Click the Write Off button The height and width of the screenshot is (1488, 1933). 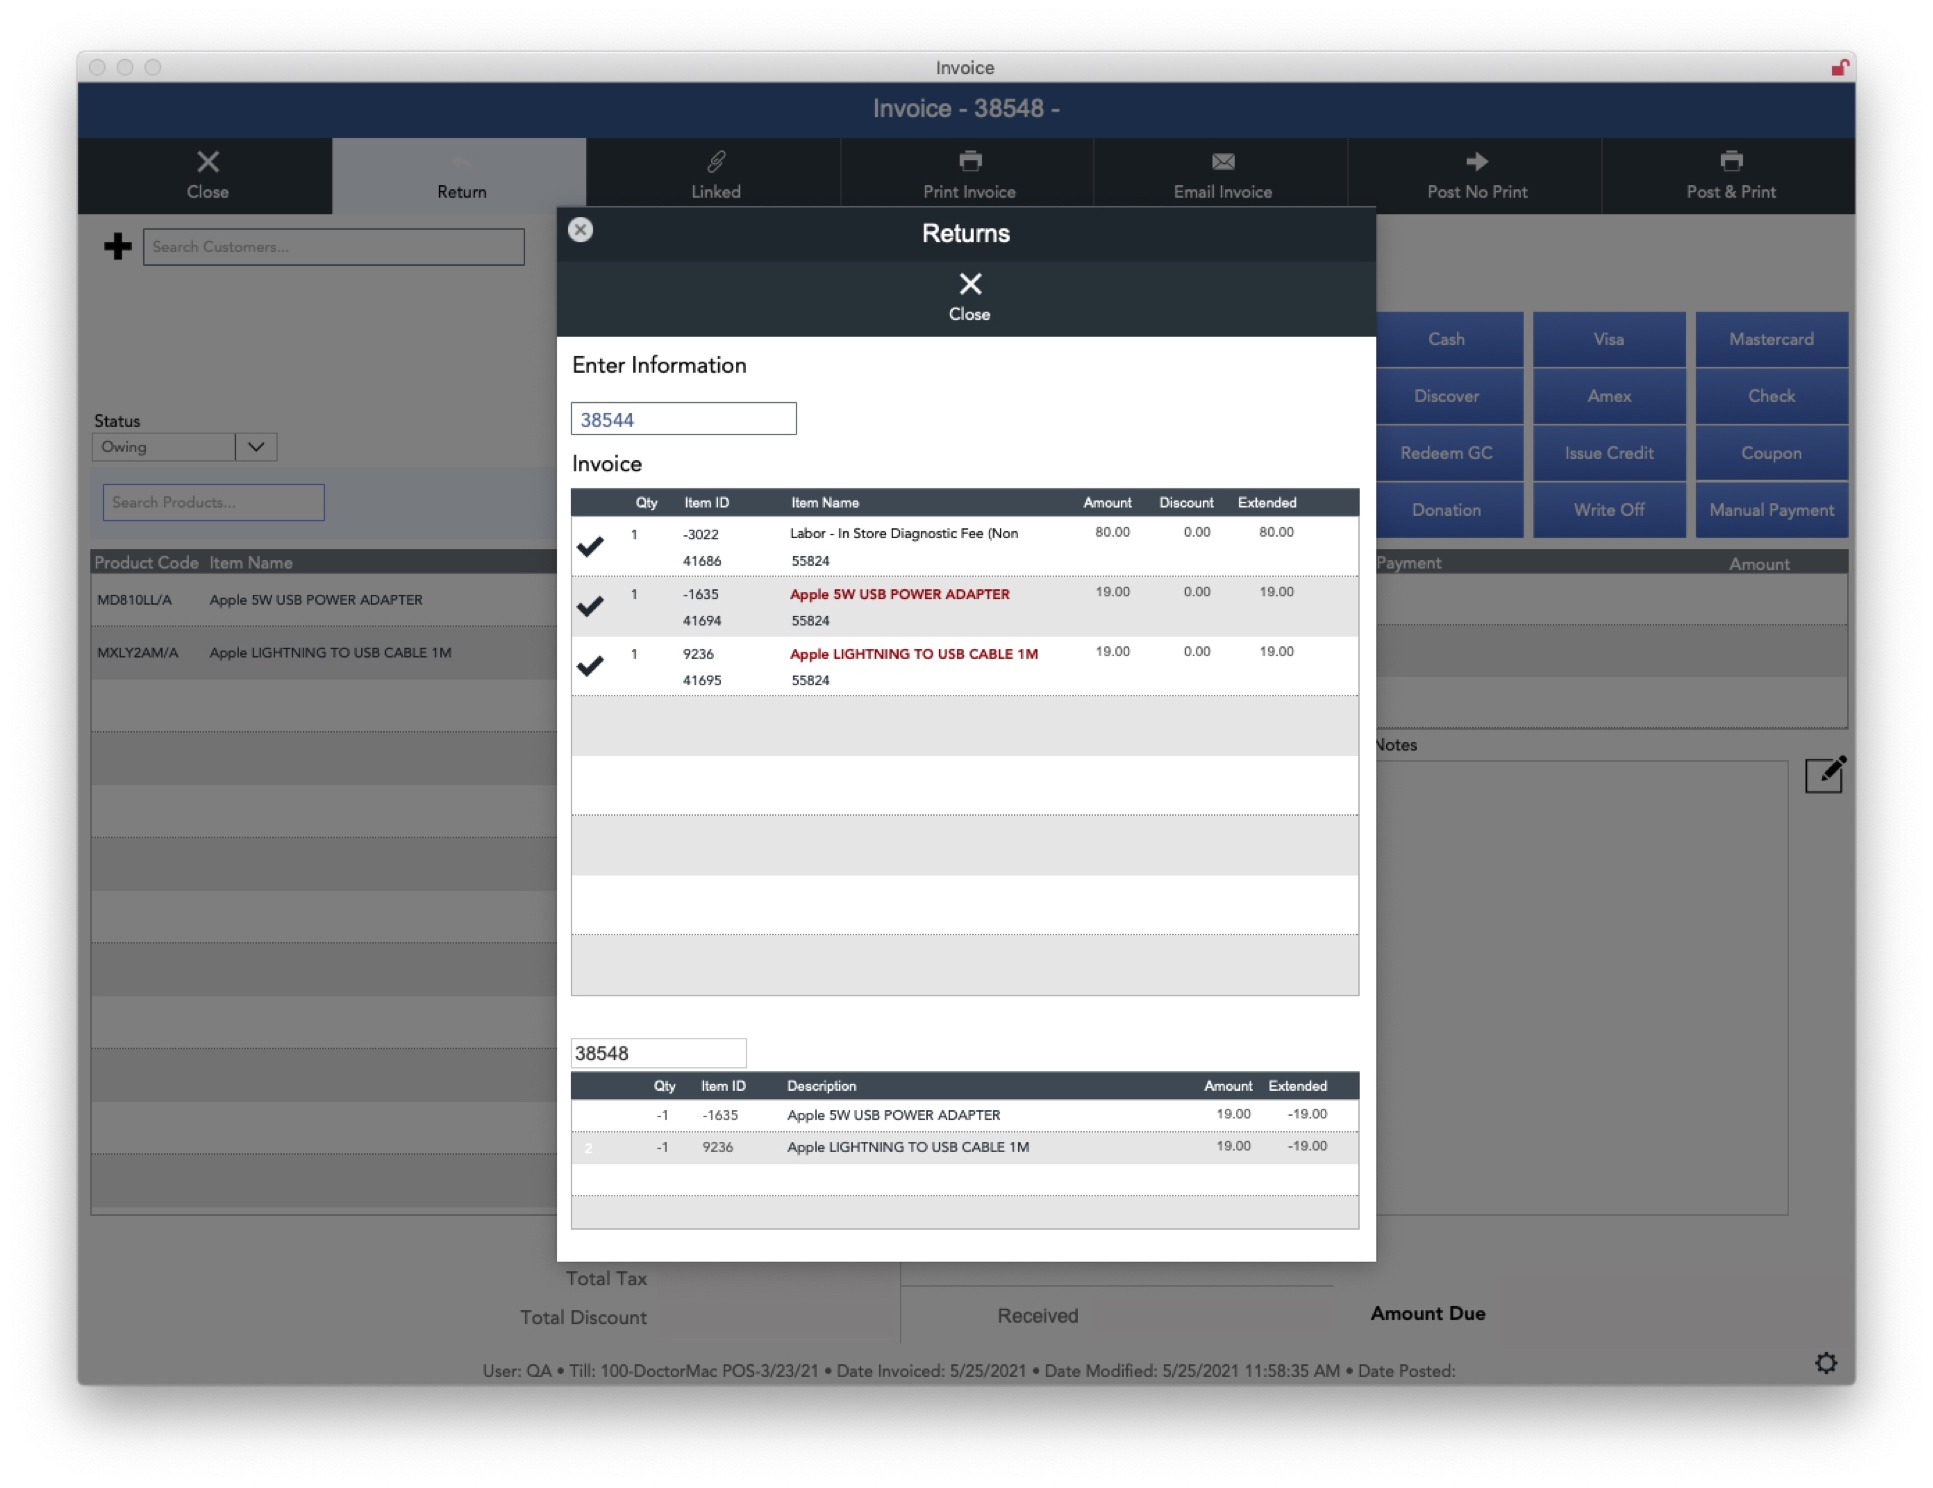tap(1608, 510)
